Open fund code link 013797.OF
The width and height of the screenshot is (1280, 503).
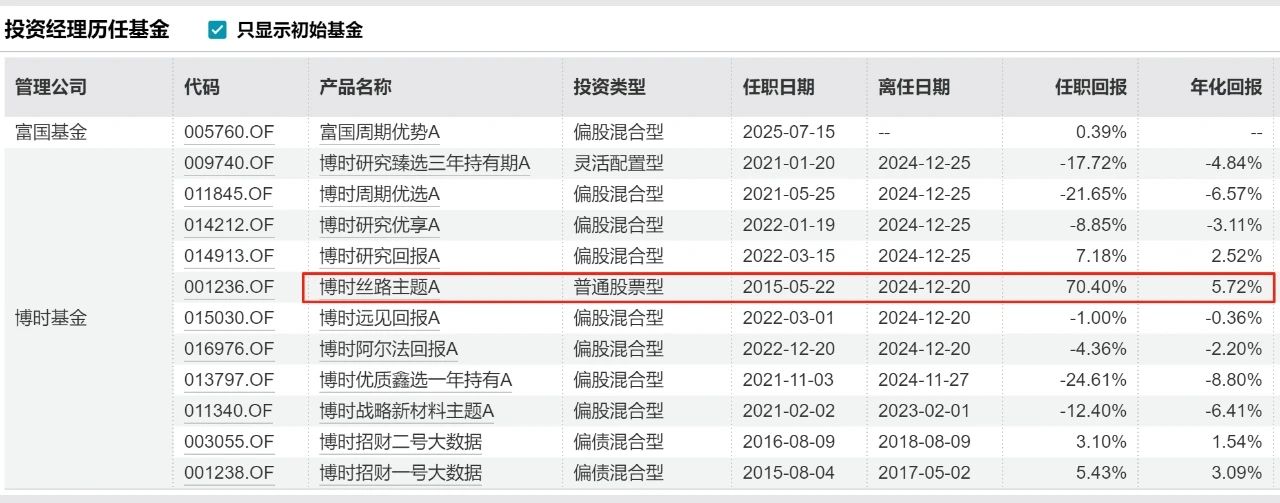coord(229,380)
